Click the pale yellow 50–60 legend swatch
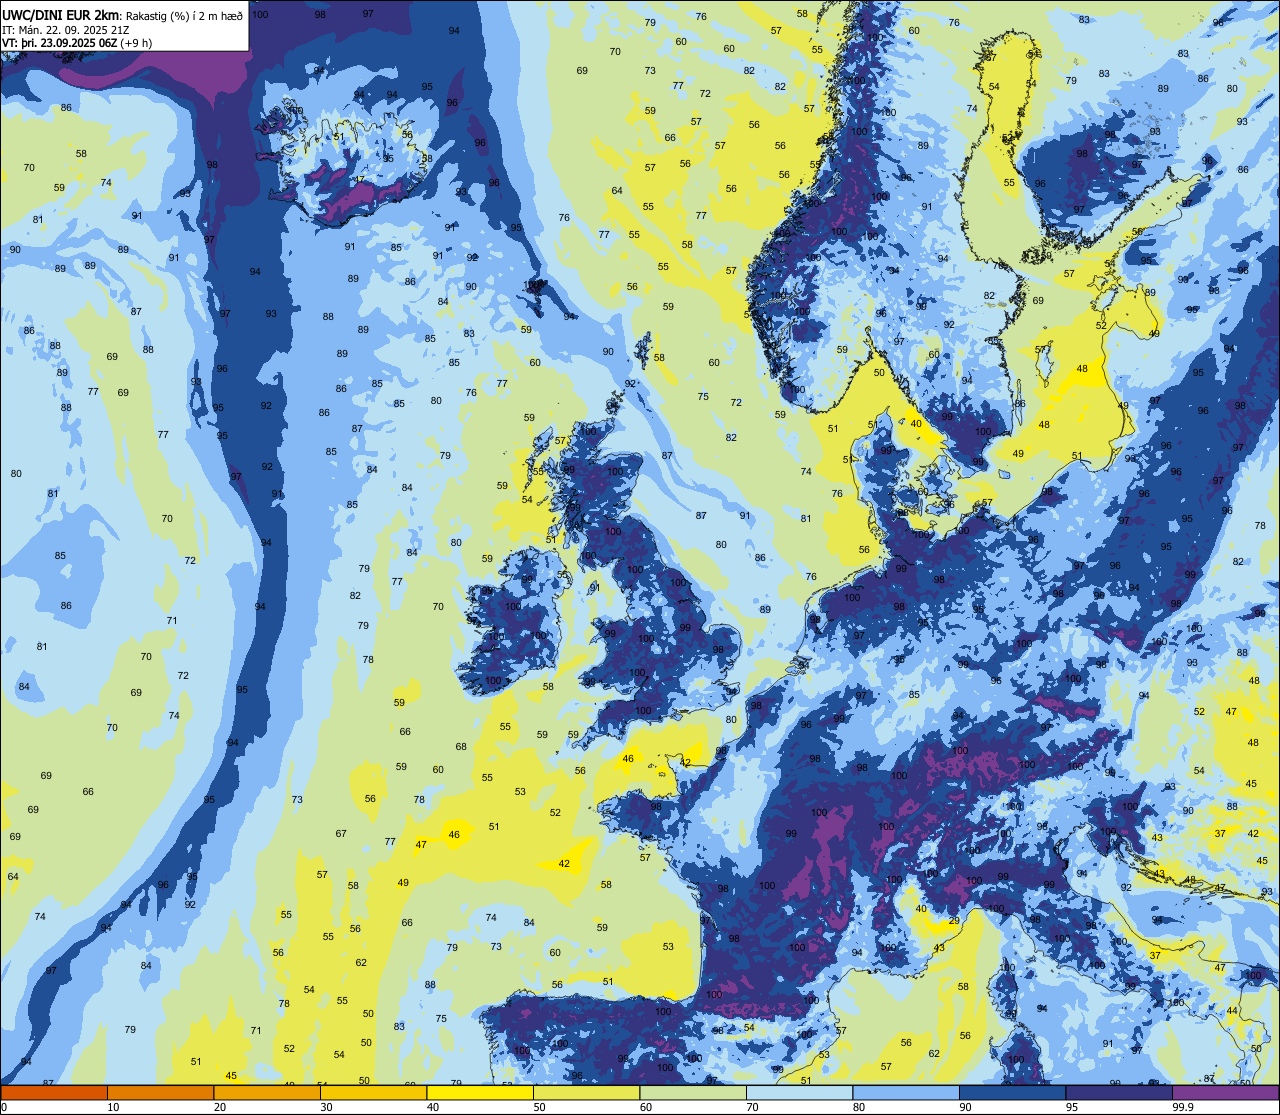 [587, 1092]
